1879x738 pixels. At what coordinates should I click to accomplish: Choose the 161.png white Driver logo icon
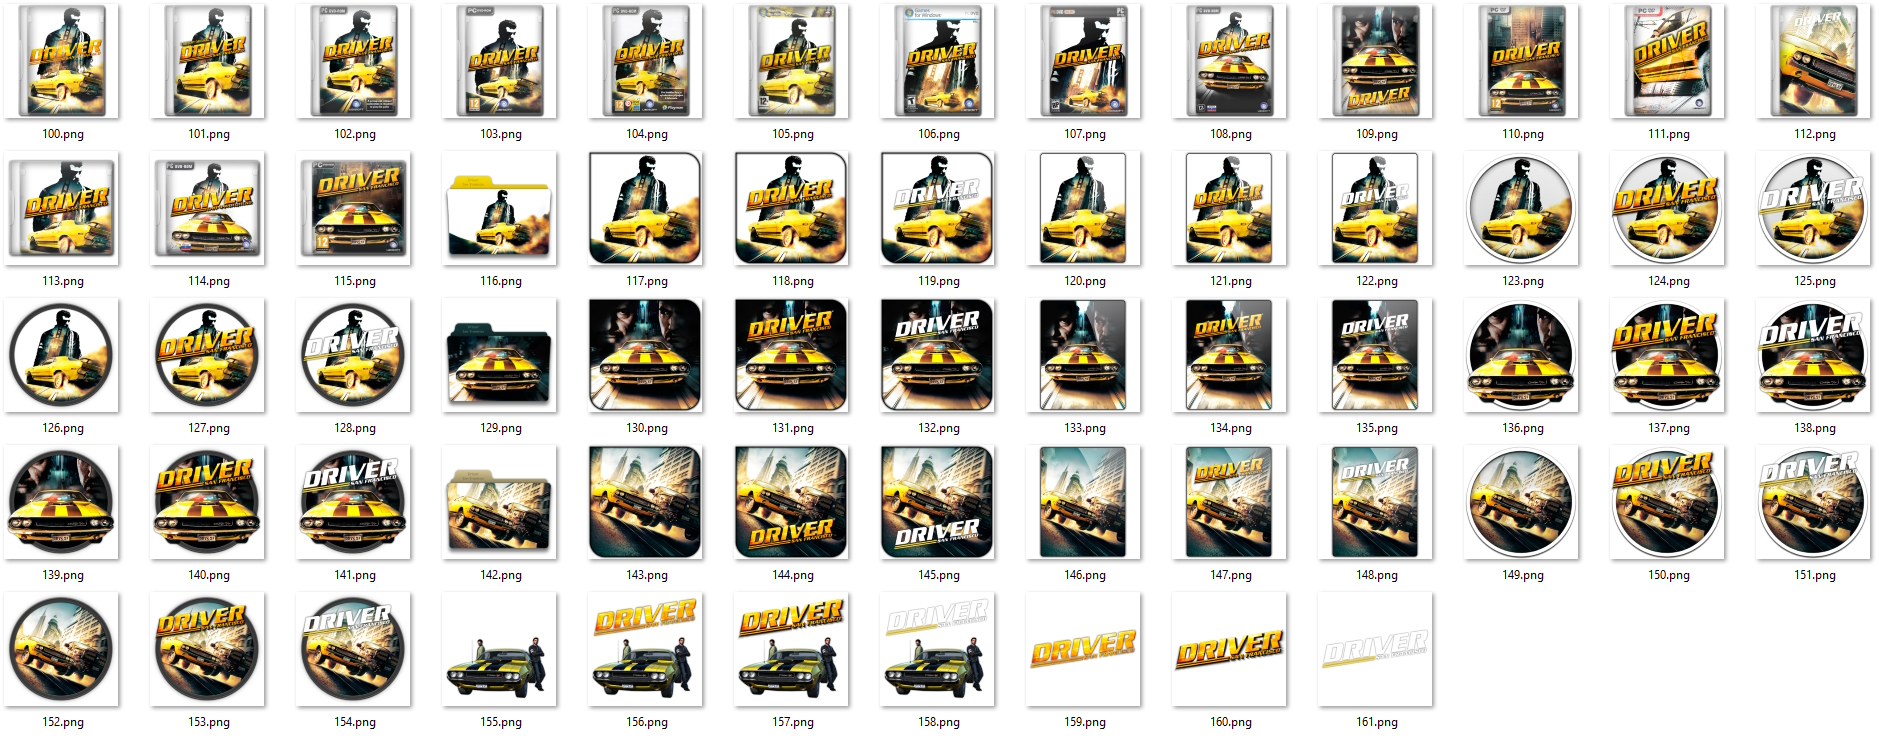[x=1376, y=649]
